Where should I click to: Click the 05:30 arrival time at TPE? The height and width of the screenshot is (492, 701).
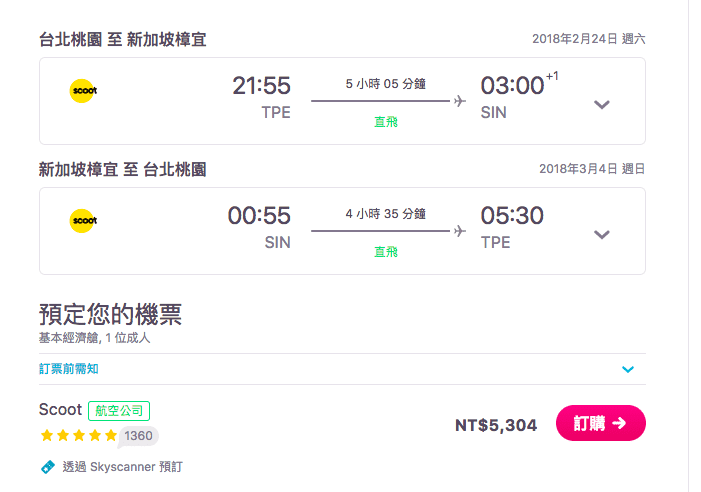(x=512, y=216)
